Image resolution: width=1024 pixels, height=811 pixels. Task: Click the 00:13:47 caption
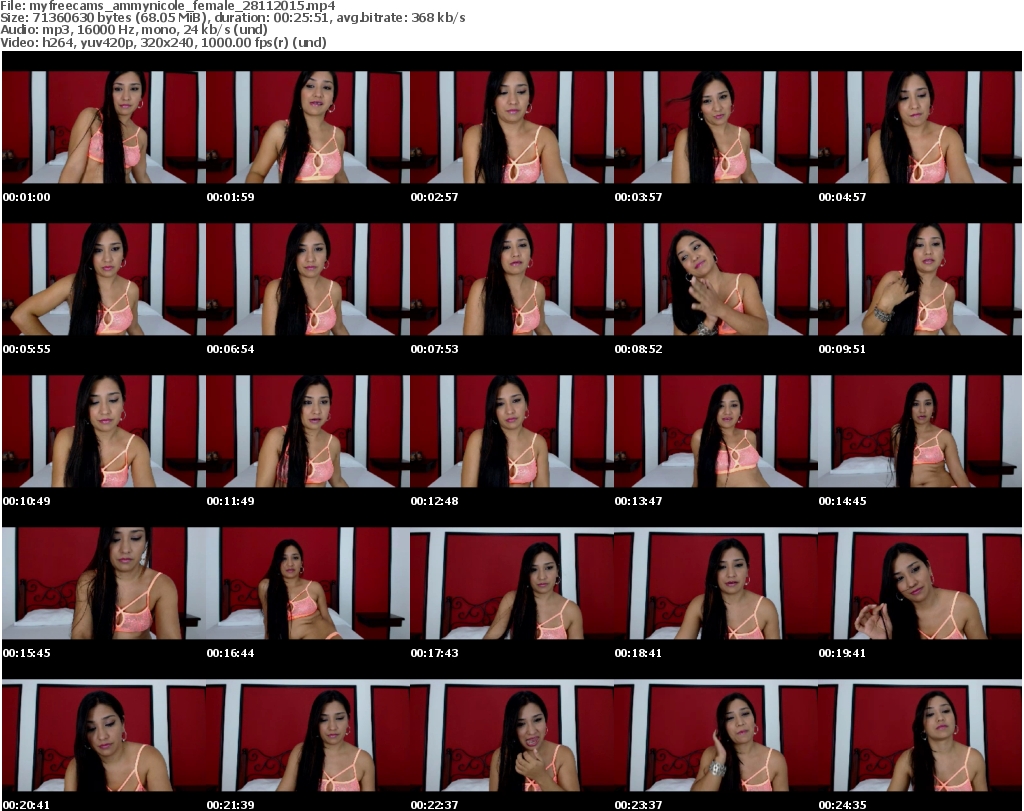(638, 501)
